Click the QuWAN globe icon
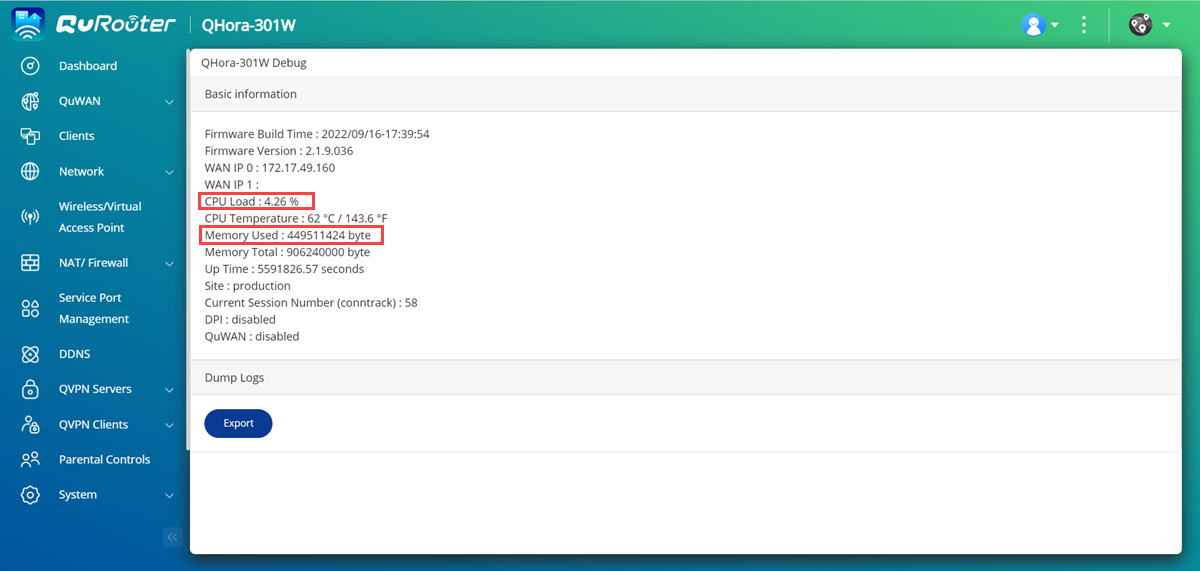Viewport: 1200px width, 571px height. tap(30, 101)
